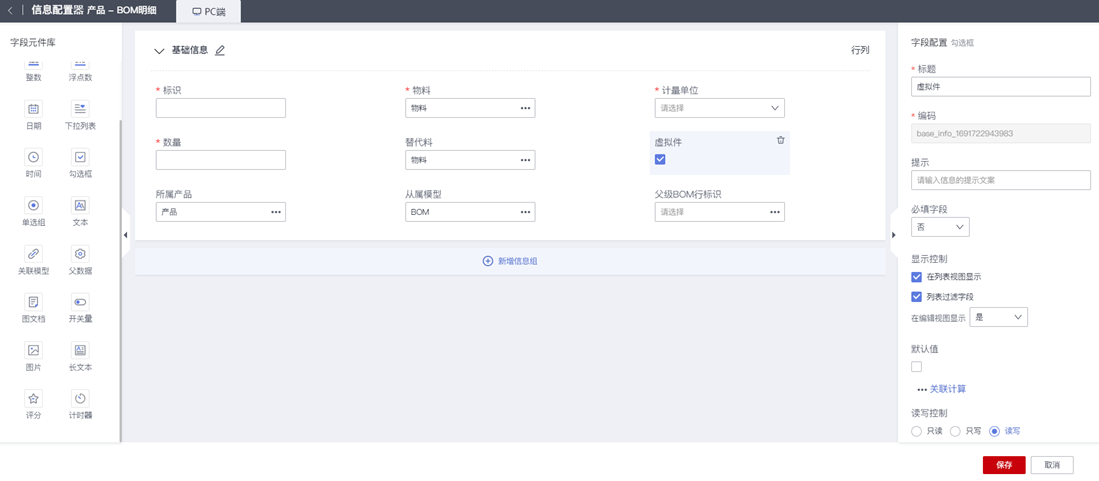Image resolution: width=1099 pixels, height=481 pixels.
Task: Open the 关联计算 link
Action: point(947,389)
